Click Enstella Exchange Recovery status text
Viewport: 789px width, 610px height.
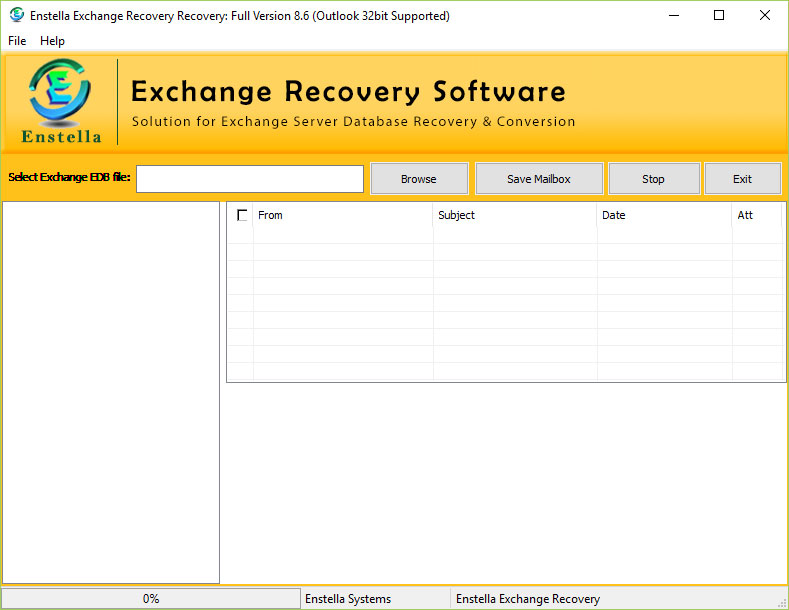click(x=528, y=599)
